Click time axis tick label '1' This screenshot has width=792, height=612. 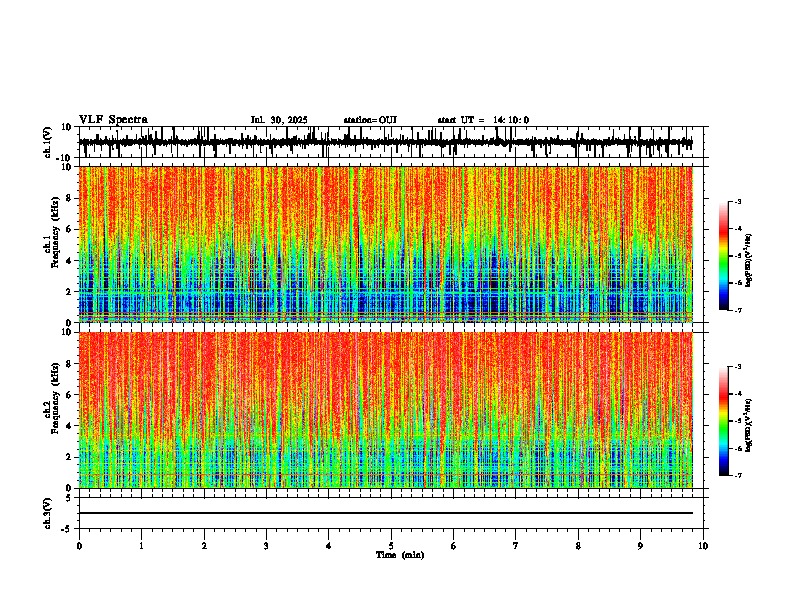click(x=141, y=546)
